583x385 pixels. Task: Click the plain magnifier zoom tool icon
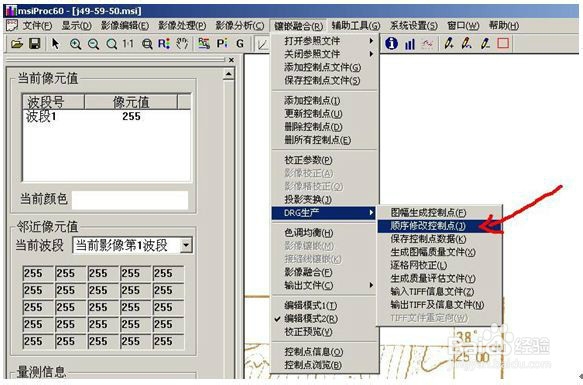[x=112, y=44]
